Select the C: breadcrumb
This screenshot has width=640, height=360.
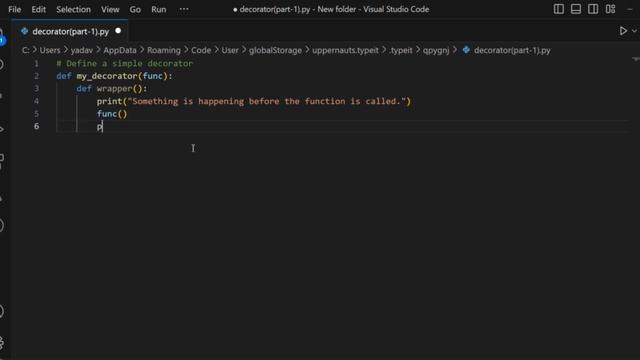click(26, 50)
